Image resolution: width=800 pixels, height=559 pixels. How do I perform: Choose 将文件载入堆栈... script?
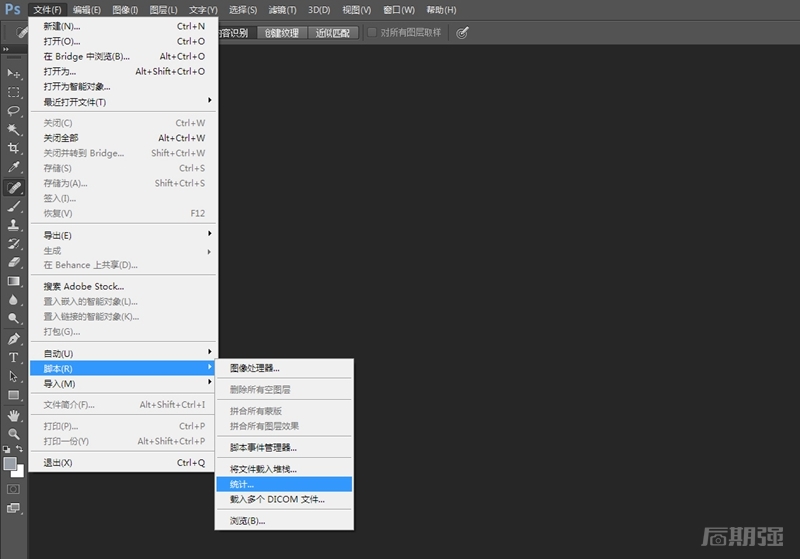pos(284,469)
